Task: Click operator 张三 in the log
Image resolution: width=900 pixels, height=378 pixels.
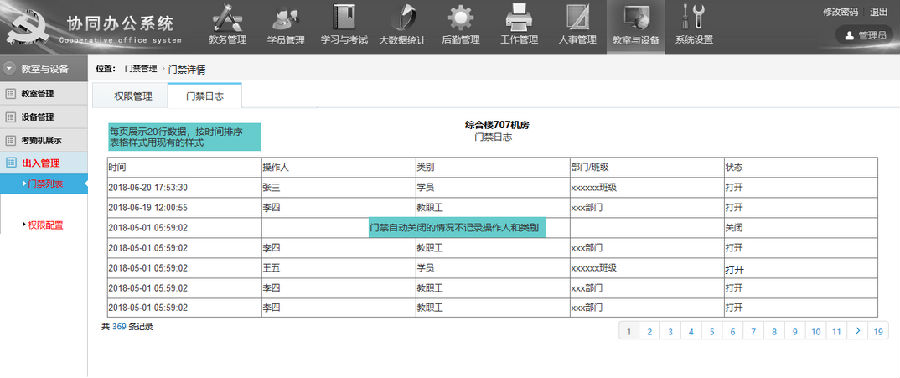Action: pos(271,188)
